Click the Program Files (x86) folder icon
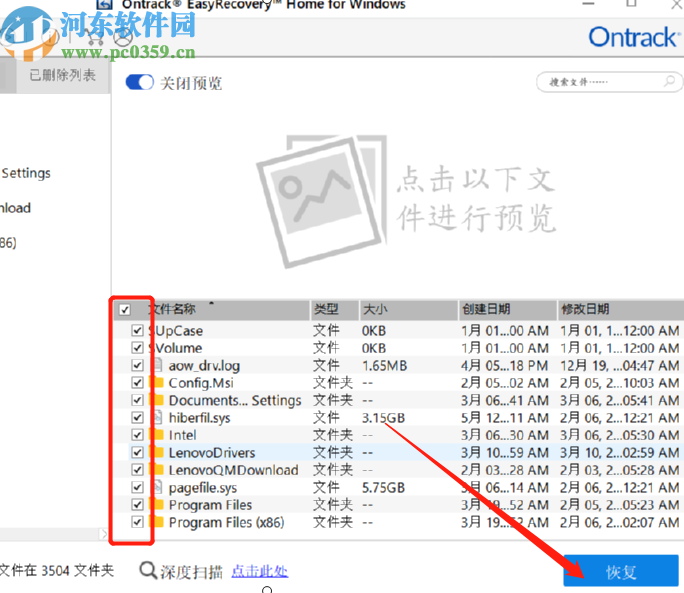This screenshot has height=593, width=684. (x=157, y=521)
